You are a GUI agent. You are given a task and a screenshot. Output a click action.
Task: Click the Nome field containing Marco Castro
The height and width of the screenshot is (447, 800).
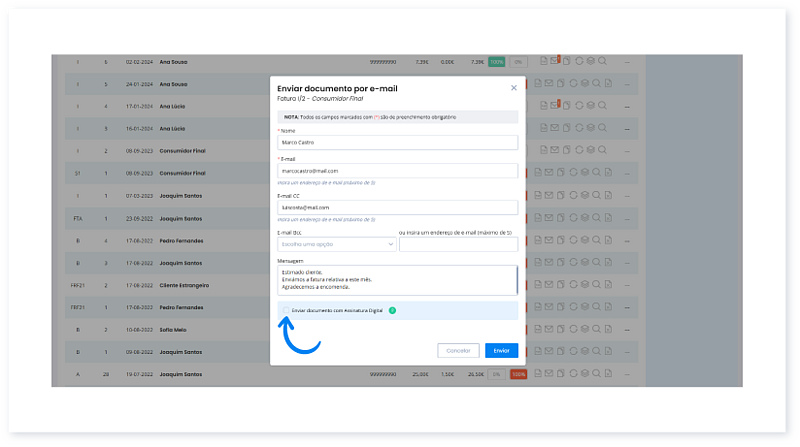click(x=397, y=142)
